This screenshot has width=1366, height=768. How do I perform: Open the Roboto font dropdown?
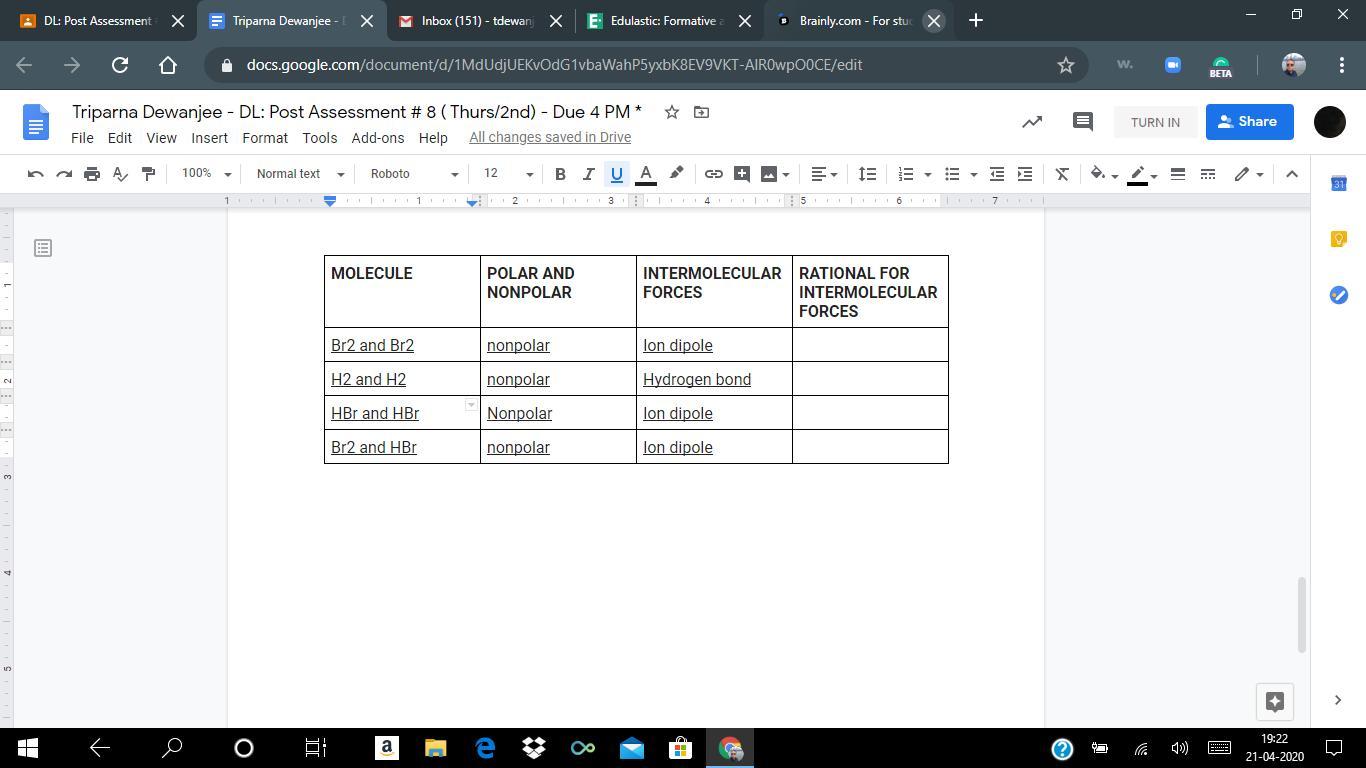point(413,174)
